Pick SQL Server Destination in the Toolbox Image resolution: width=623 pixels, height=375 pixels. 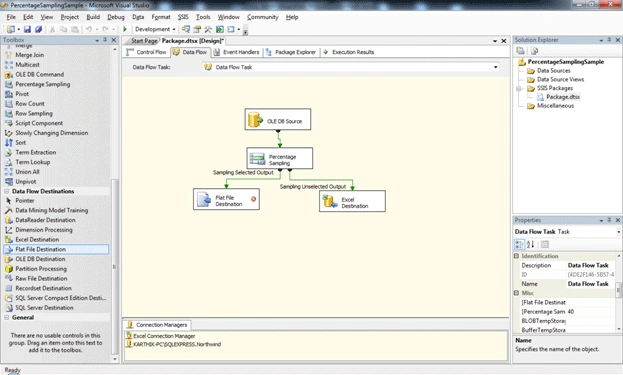[x=44, y=307]
